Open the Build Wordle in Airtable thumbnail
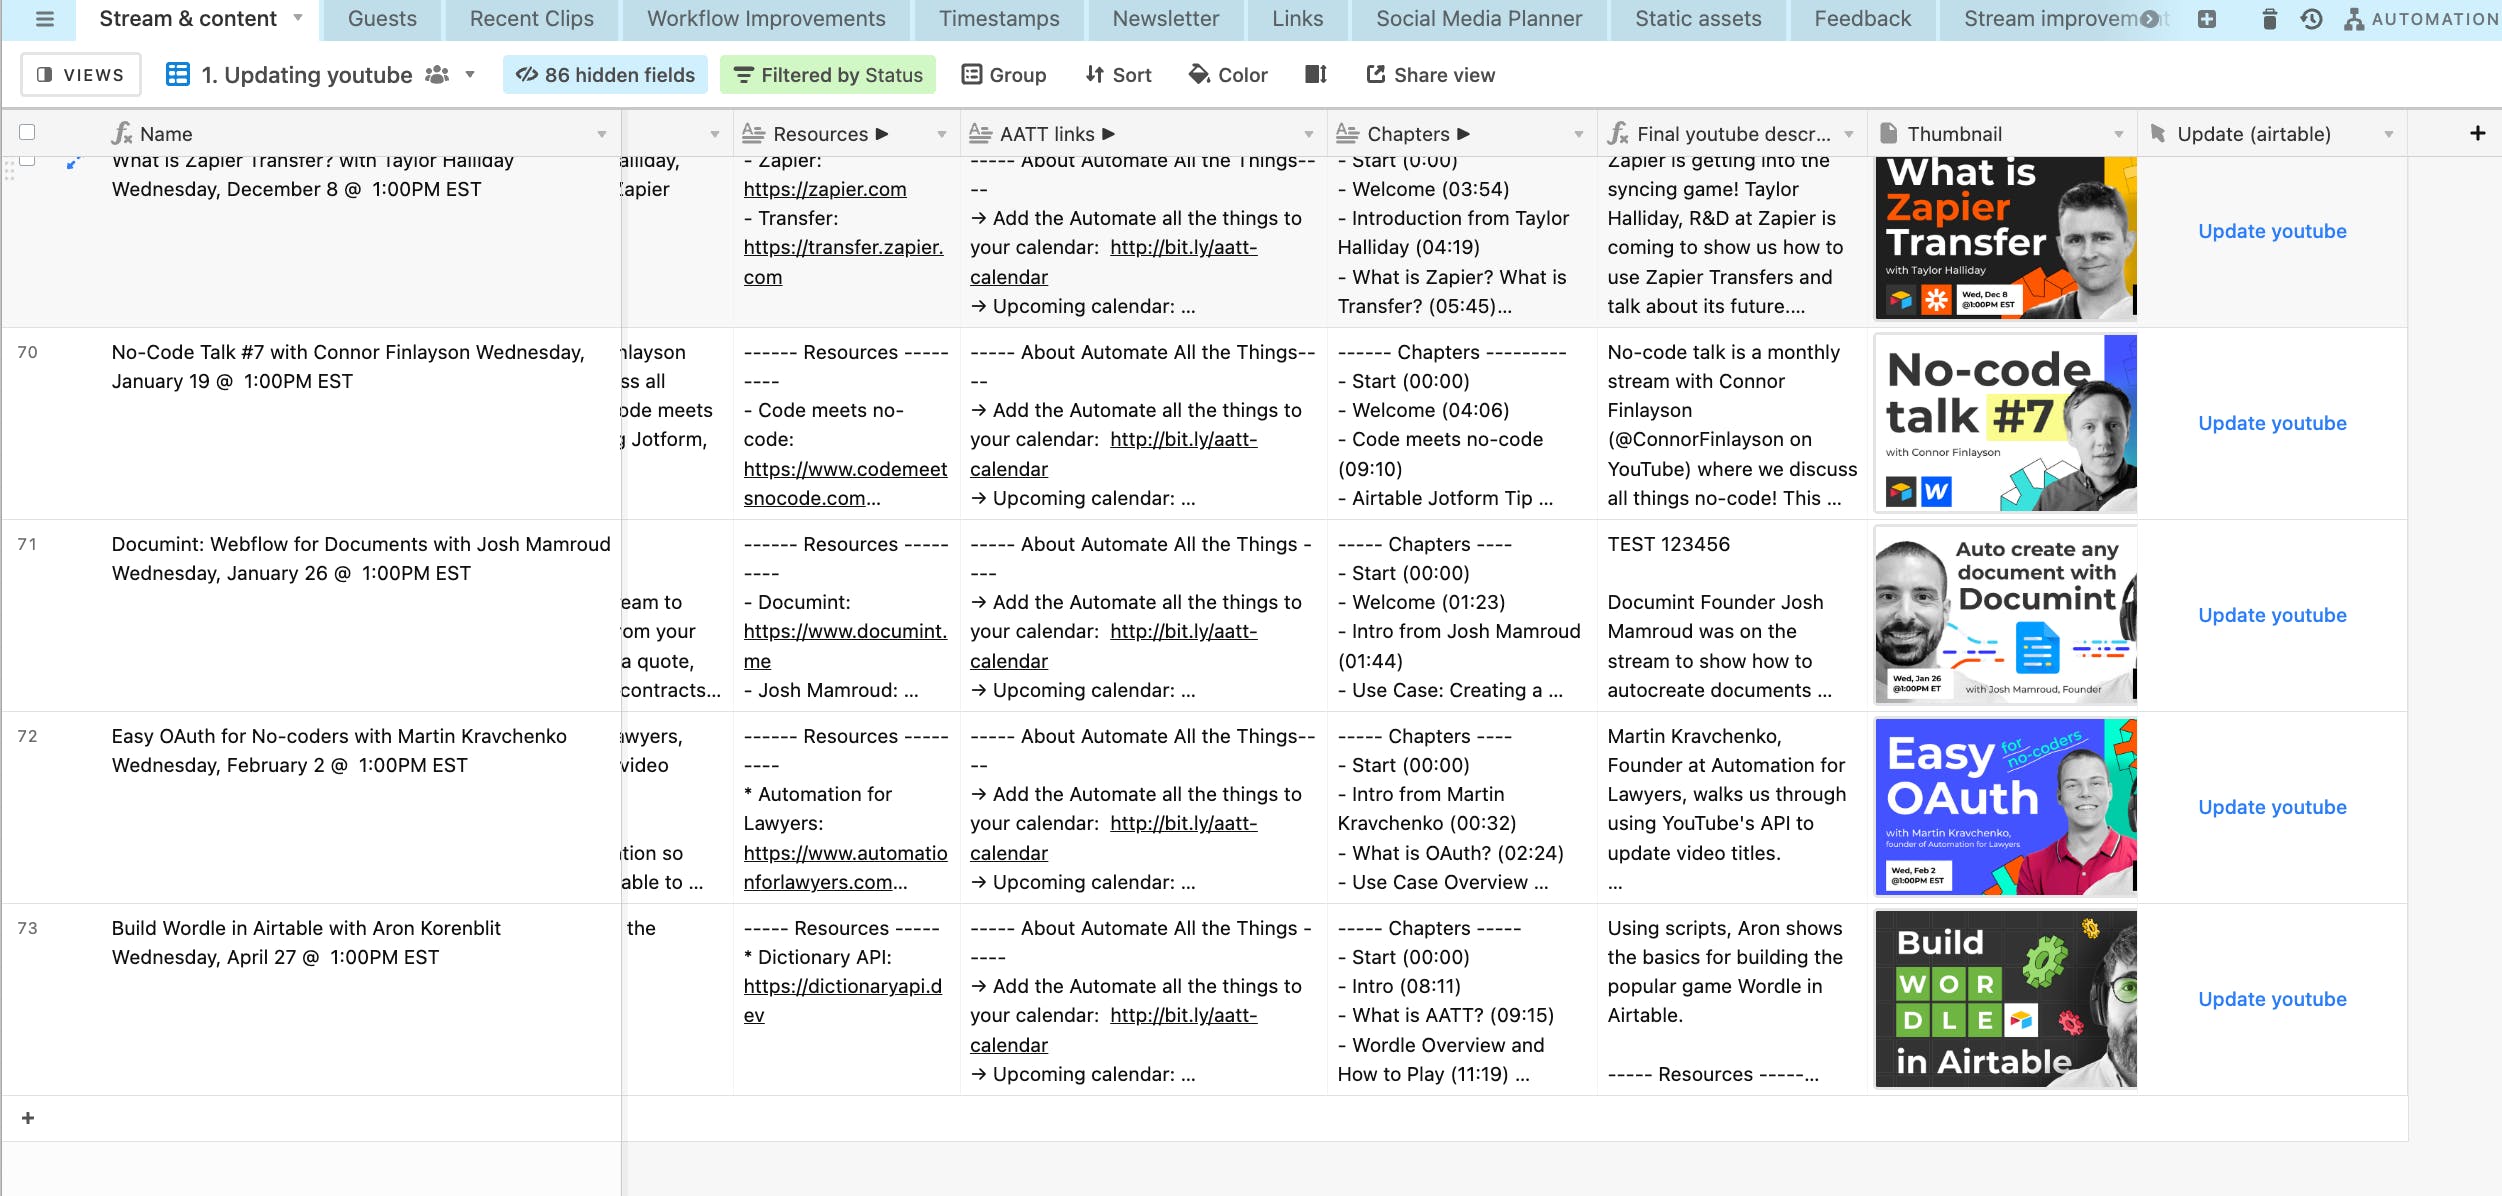Viewport: 2502px width, 1196px height. click(x=2006, y=999)
